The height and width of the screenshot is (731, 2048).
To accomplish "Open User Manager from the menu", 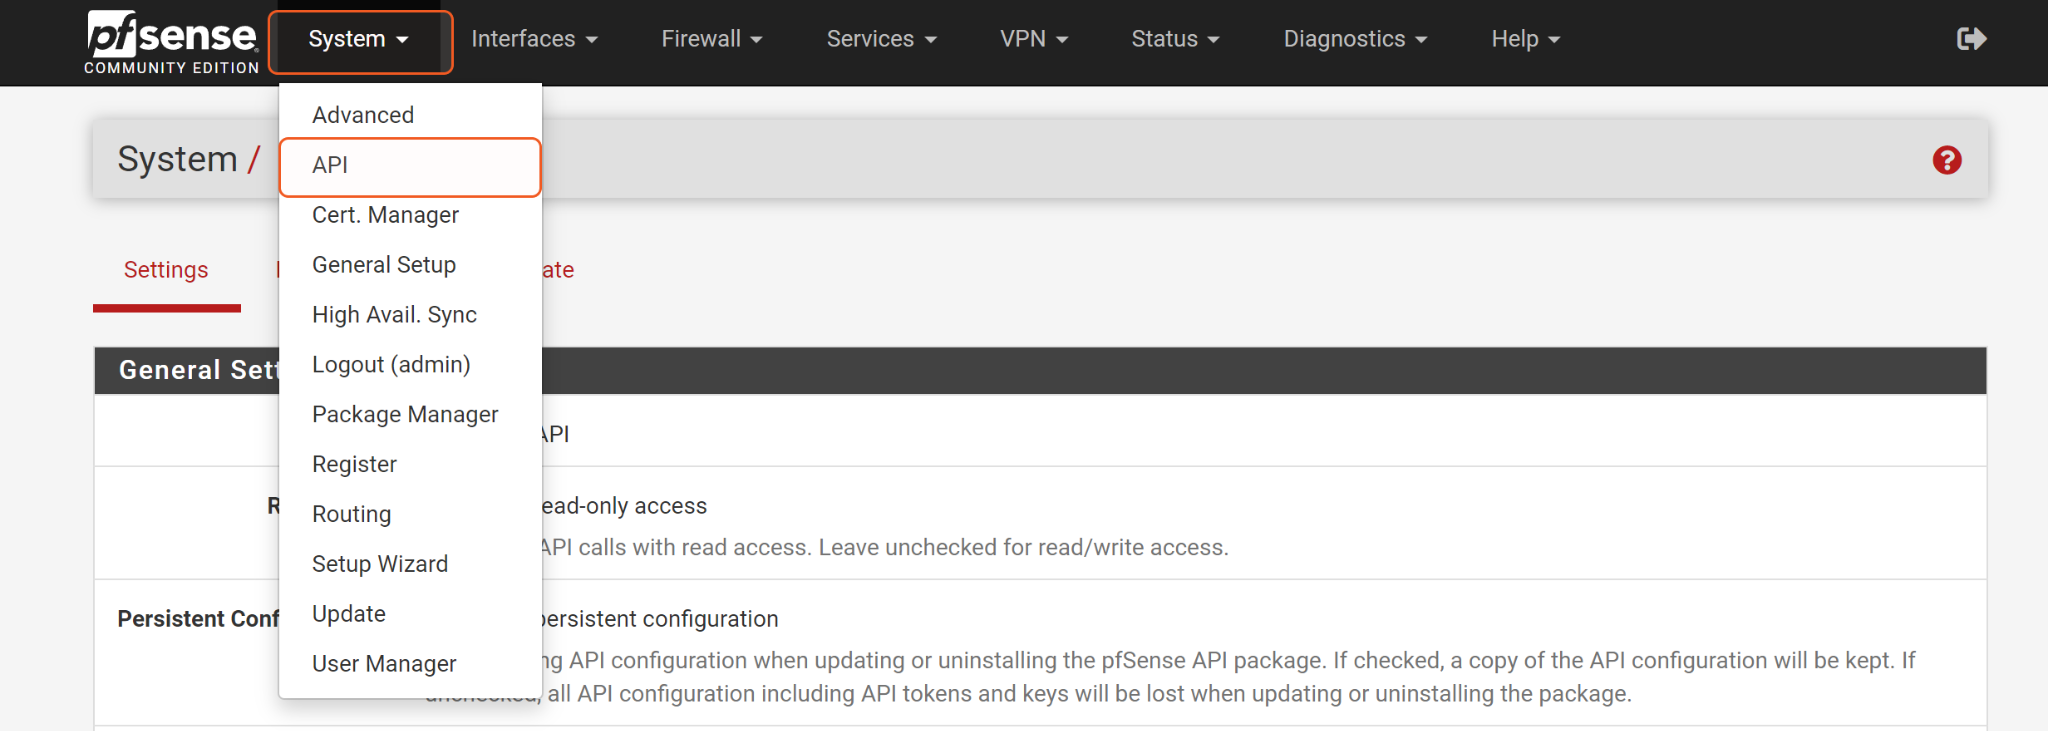I will pyautogui.click(x=384, y=664).
